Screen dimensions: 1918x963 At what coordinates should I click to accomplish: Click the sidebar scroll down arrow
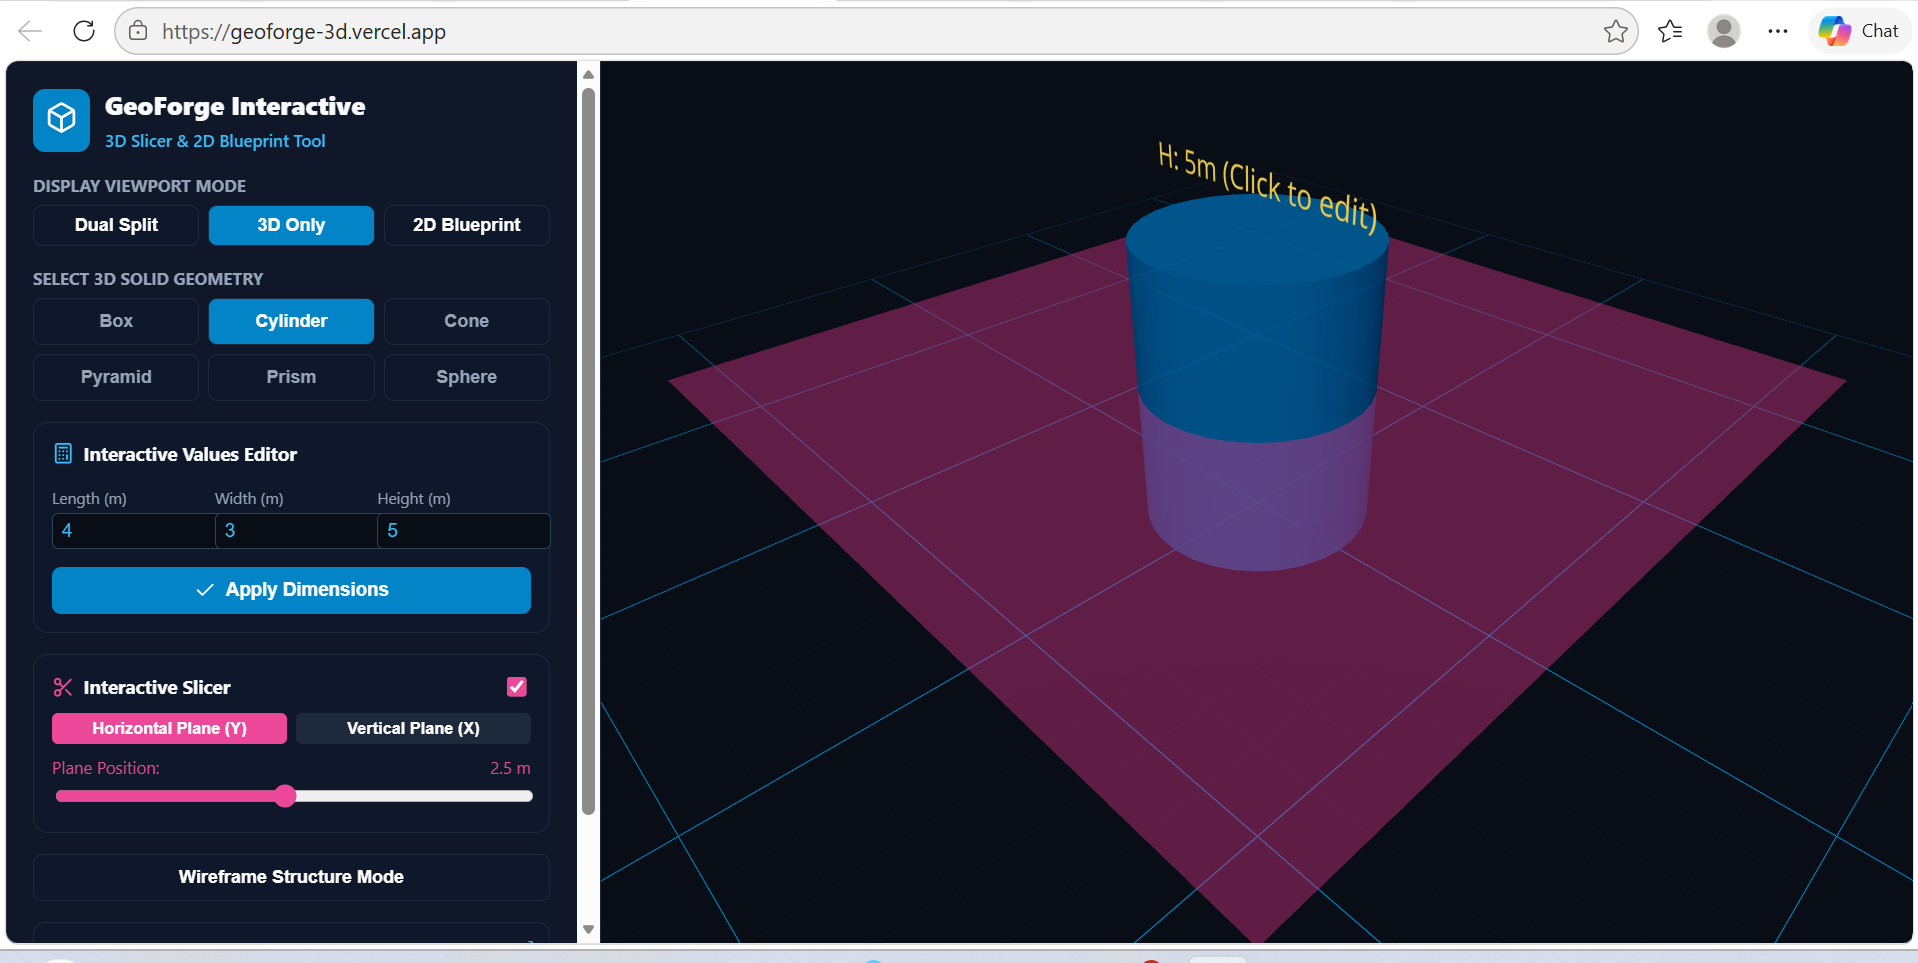coord(588,929)
